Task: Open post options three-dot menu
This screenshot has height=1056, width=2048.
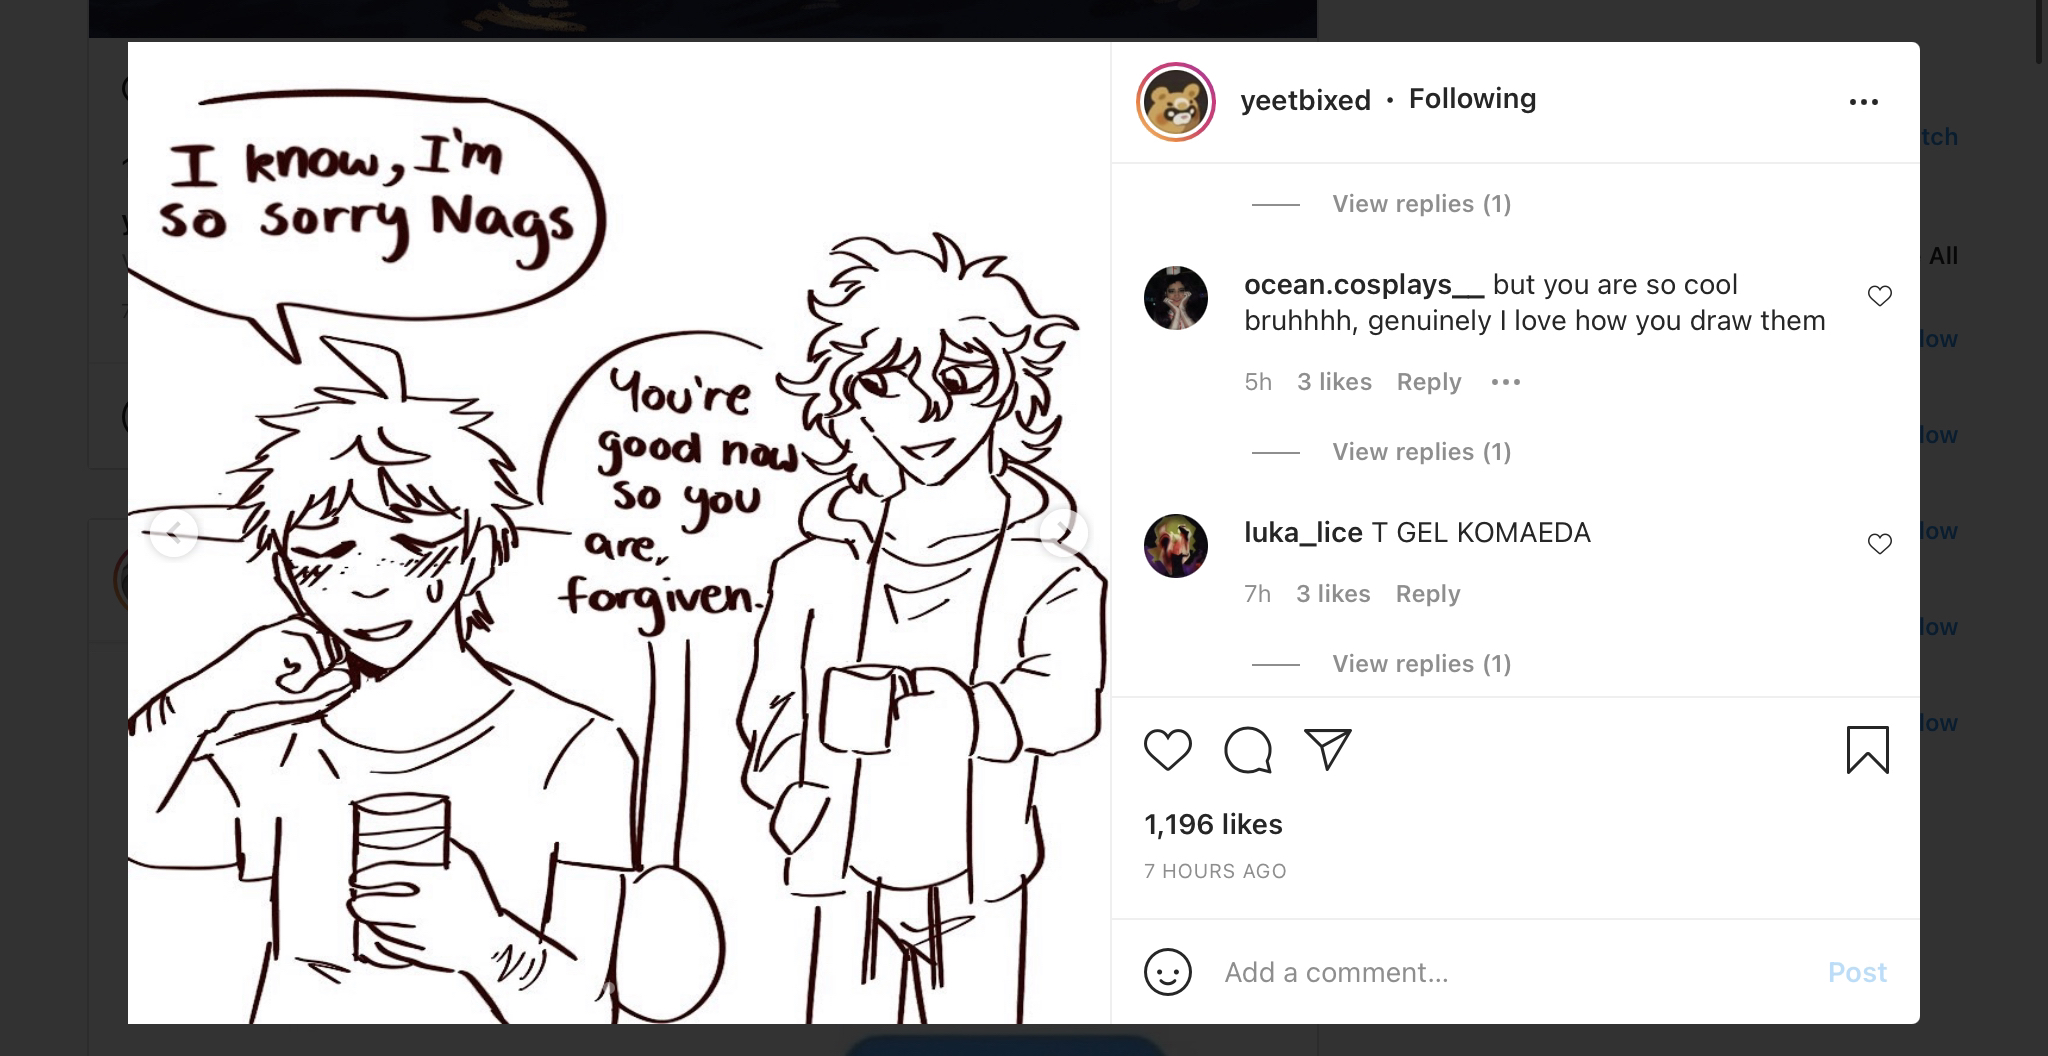Action: click(1863, 102)
